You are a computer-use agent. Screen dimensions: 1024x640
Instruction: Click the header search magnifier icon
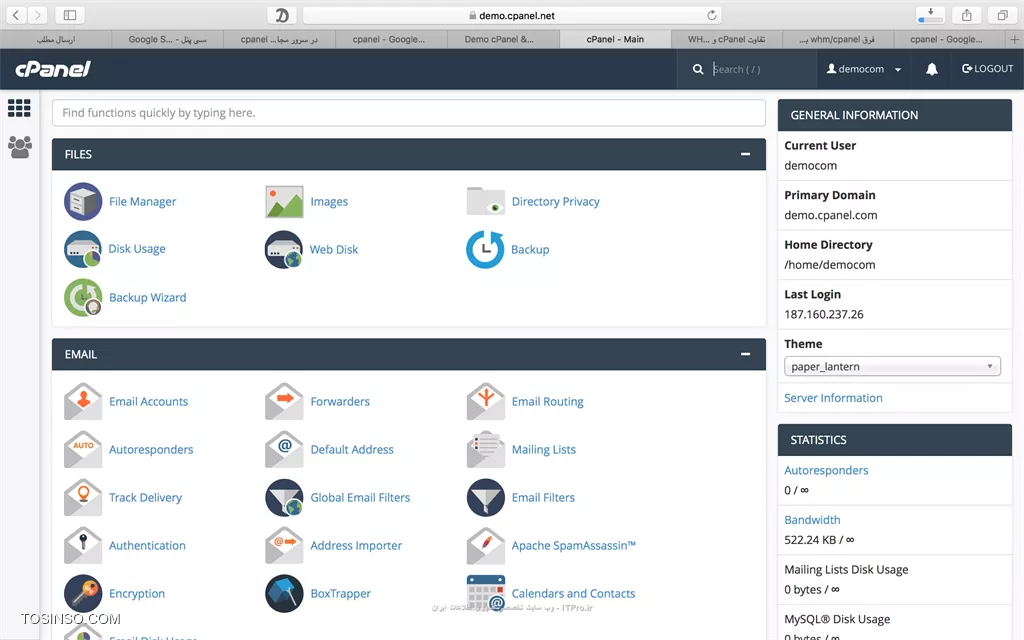[698, 69]
